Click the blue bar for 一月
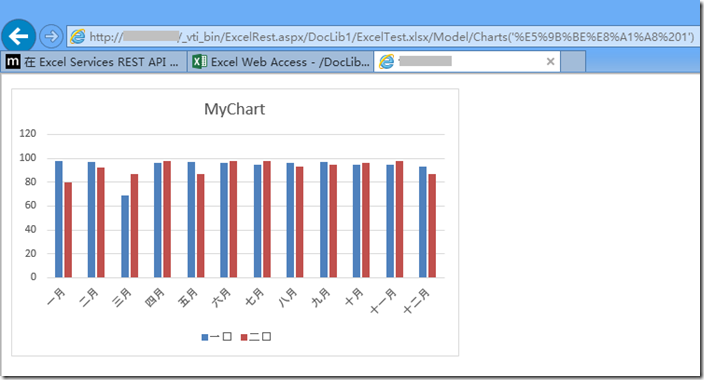704x380 pixels. [59, 219]
